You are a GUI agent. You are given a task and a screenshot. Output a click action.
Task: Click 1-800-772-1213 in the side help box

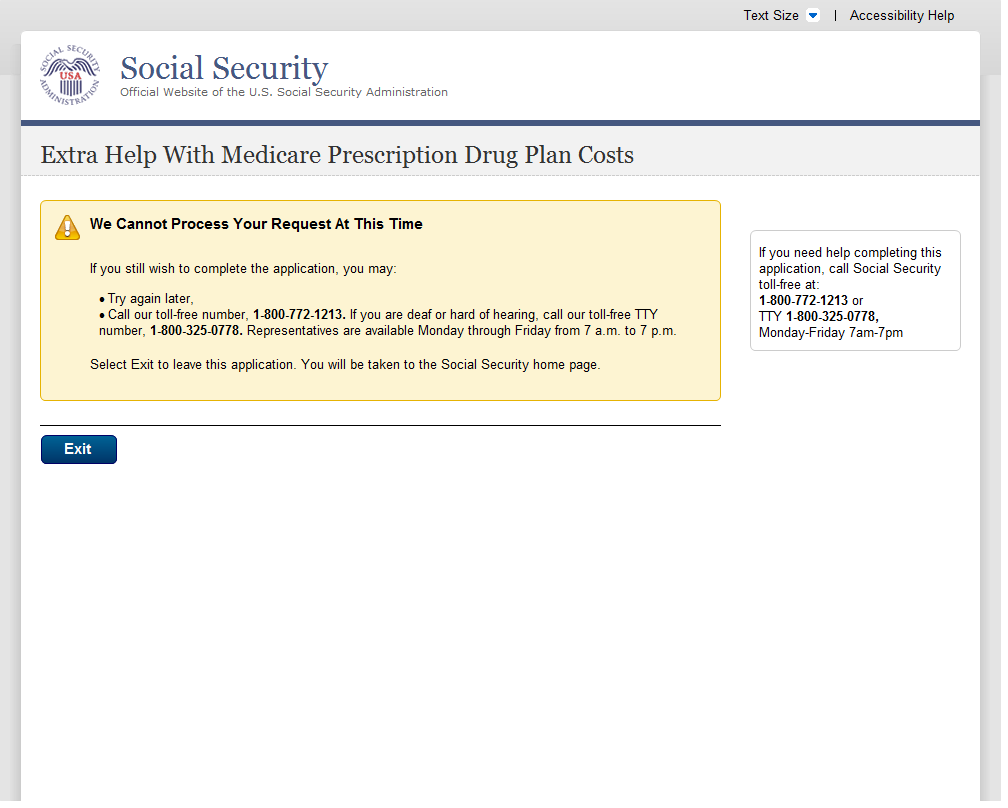click(x=803, y=300)
